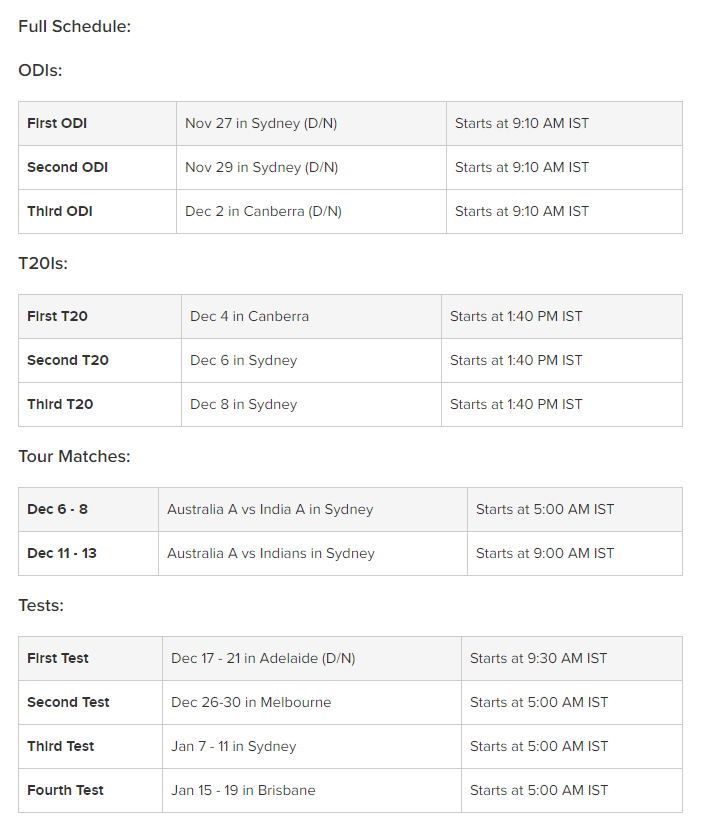Click Dec 6 in Sydney T20 cell
This screenshot has width=701, height=830.
pos(243,361)
